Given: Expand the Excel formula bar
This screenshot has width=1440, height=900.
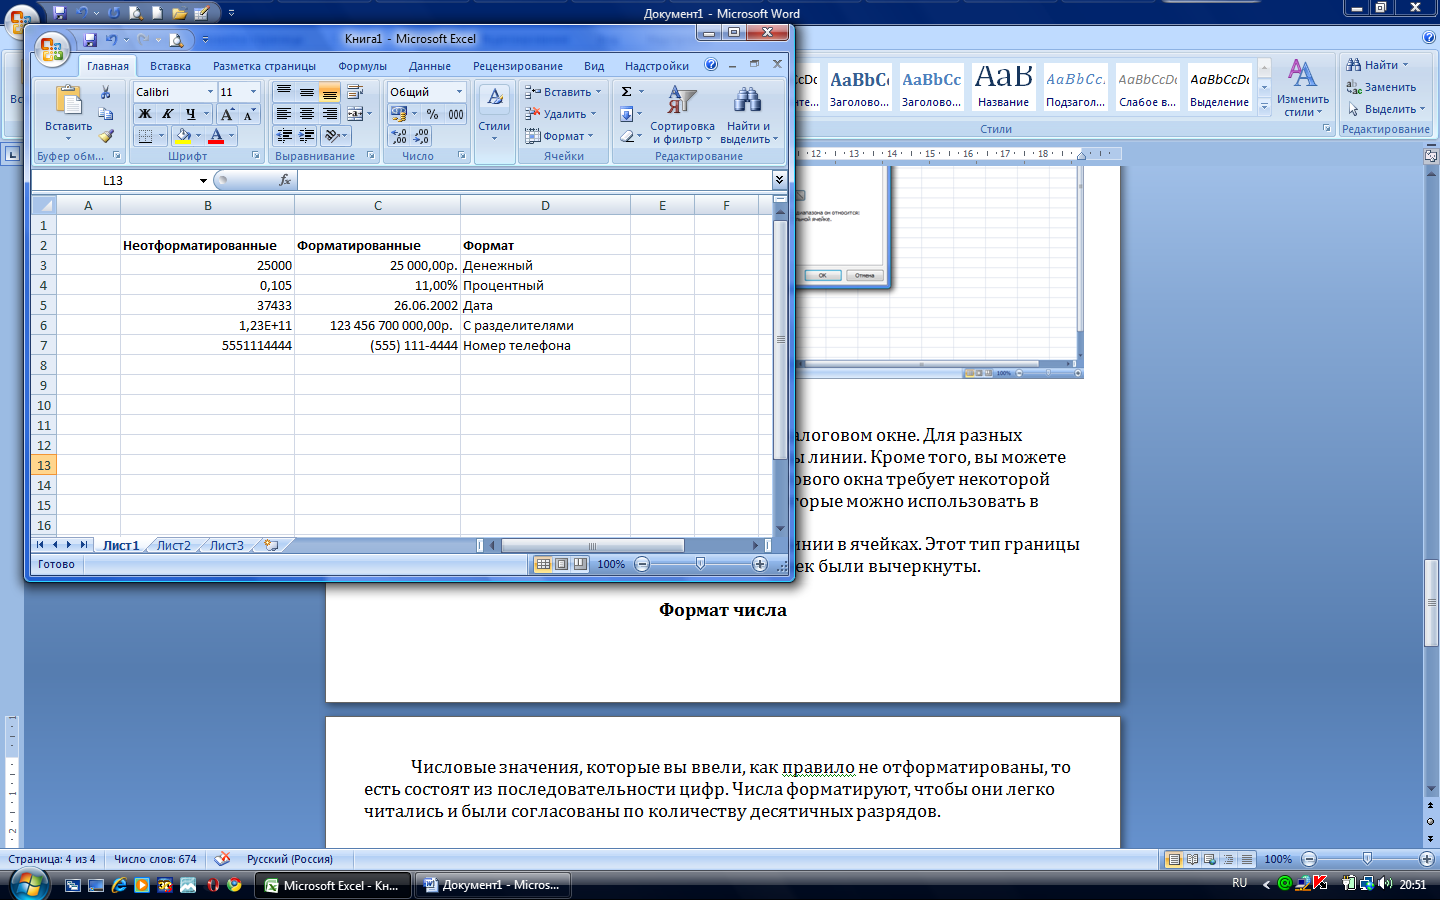Looking at the screenshot, I should (780, 180).
